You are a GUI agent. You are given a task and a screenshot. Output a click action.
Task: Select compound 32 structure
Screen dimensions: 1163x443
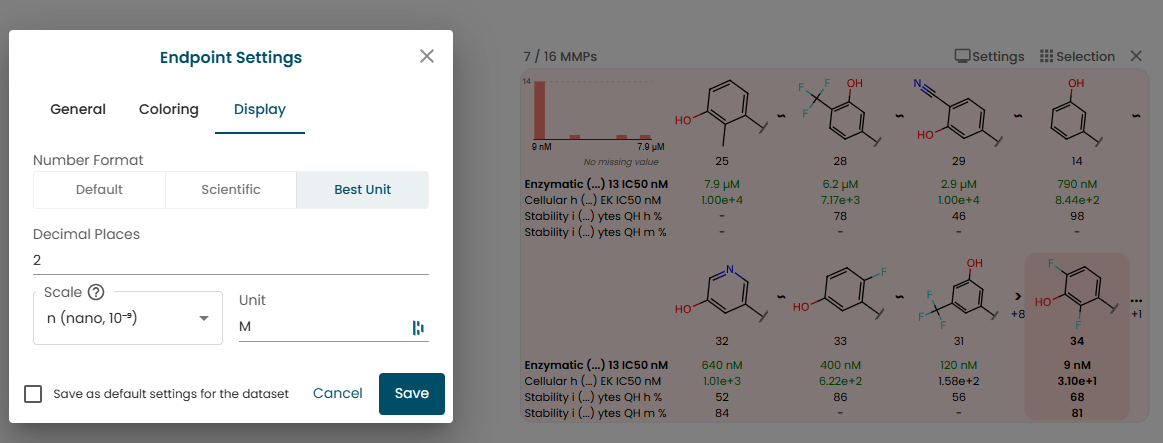pyautogui.click(x=721, y=292)
